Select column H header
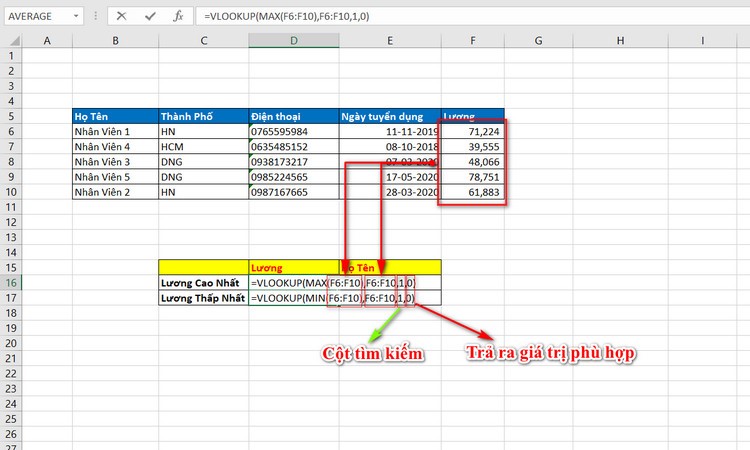Screen dimensions: 750x450 [x=620, y=41]
